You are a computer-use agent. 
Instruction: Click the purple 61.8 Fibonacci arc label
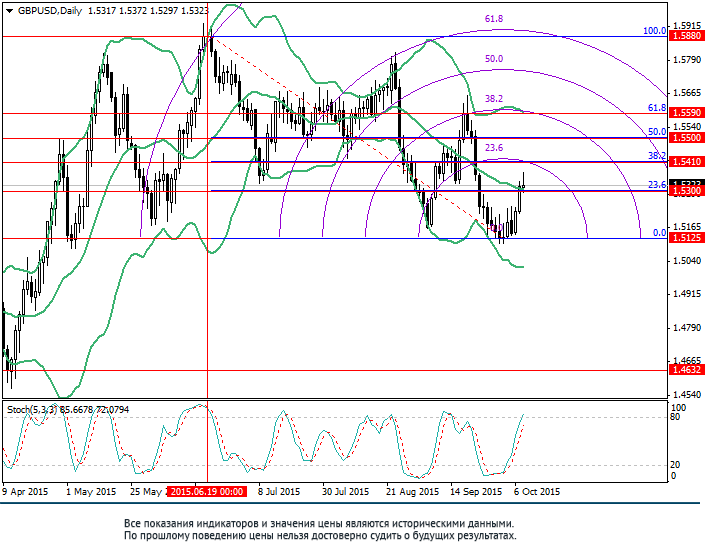(x=494, y=19)
